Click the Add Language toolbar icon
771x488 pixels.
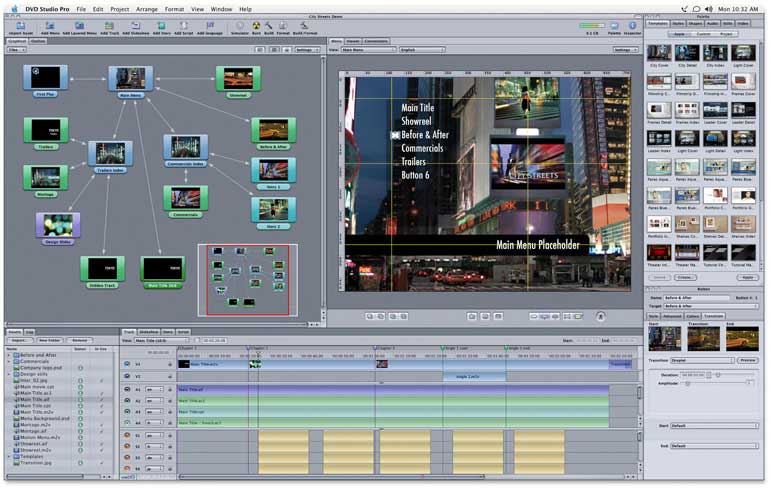[x=210, y=26]
